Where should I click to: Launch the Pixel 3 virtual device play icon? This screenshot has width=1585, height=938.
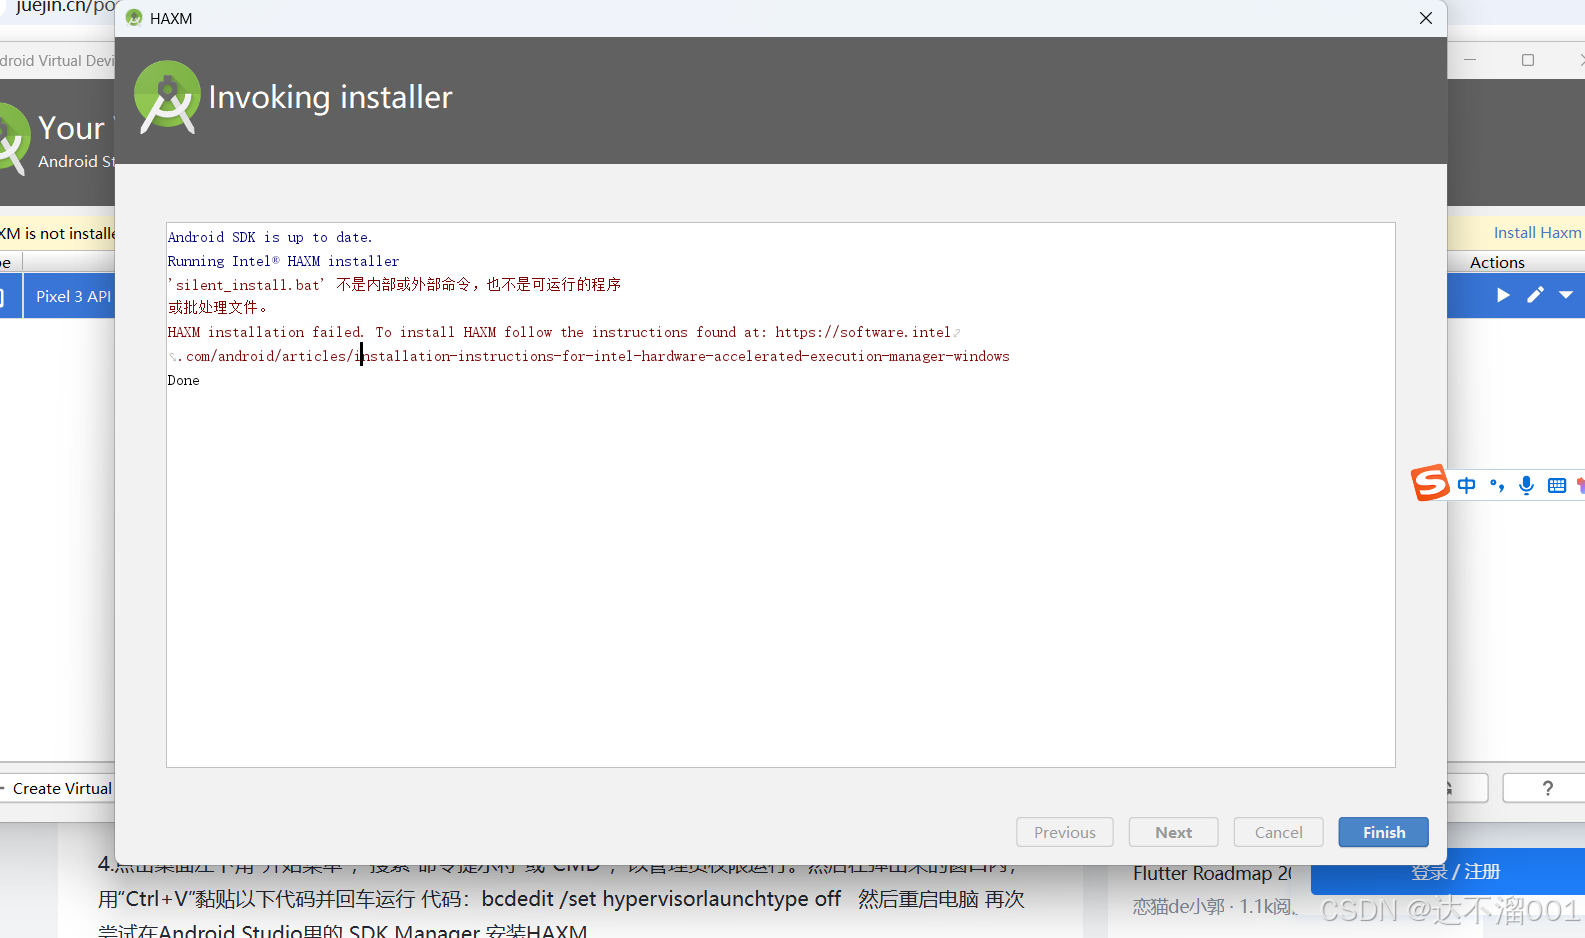tap(1502, 295)
